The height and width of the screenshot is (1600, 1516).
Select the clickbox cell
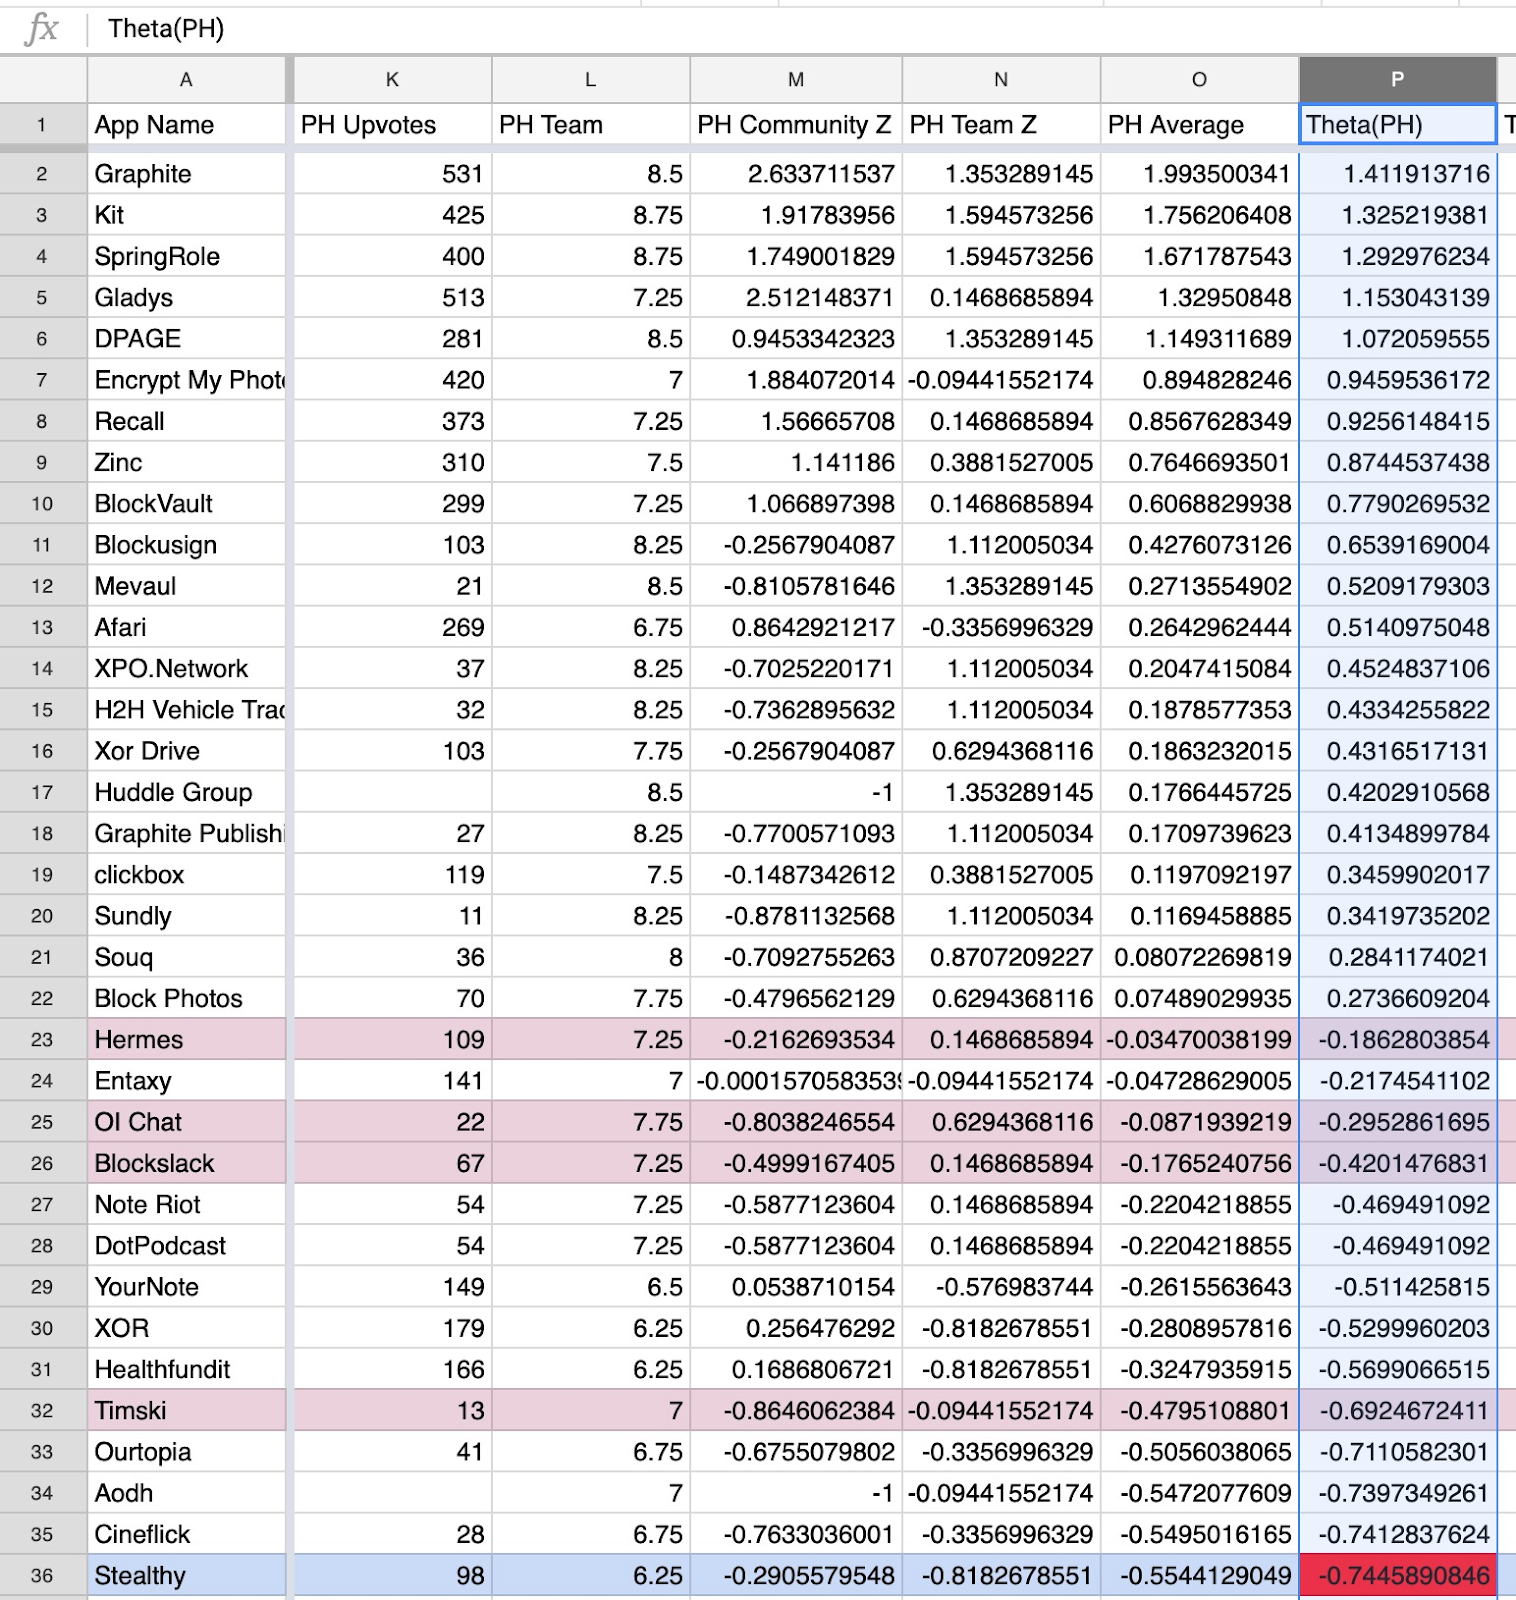pos(187,874)
